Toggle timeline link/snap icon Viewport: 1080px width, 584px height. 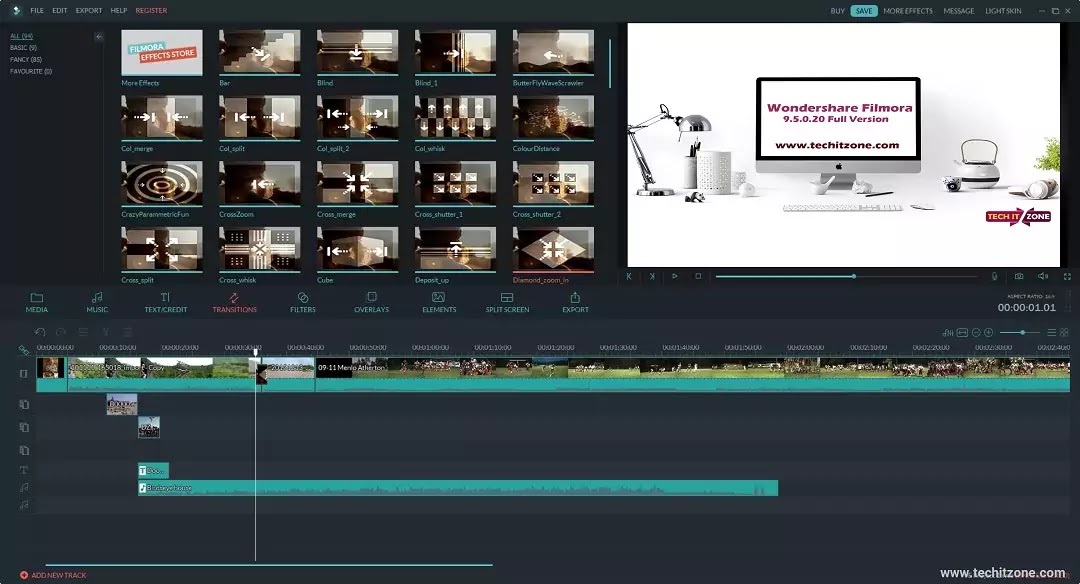[x=23, y=350]
